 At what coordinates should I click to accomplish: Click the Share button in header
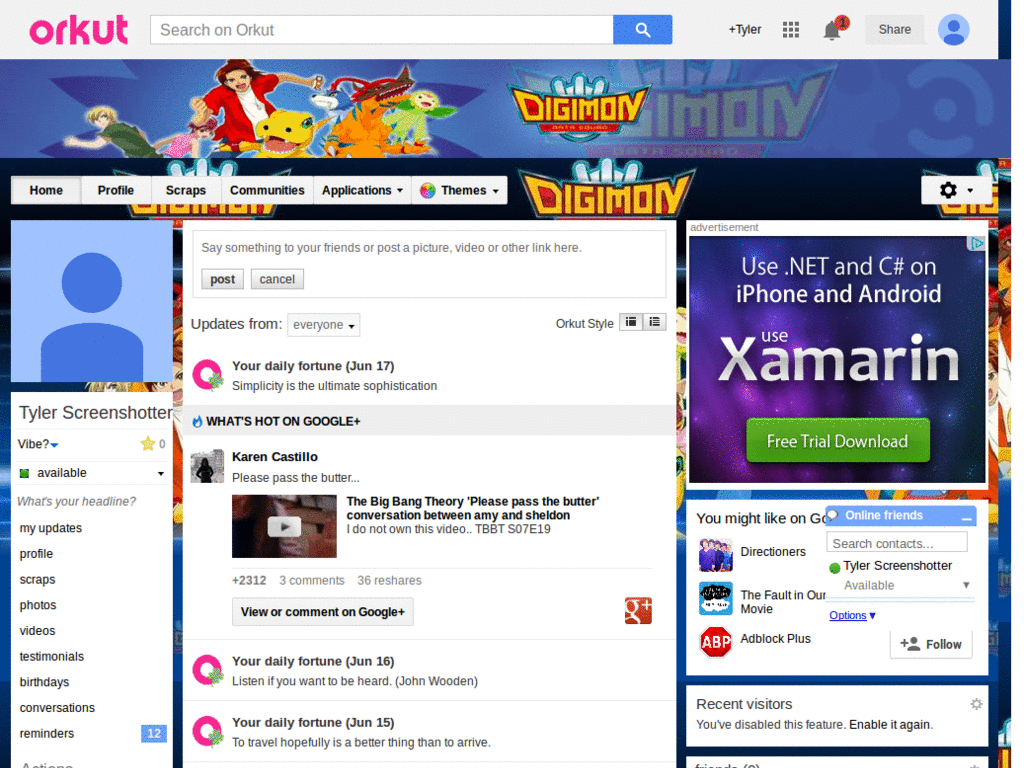click(x=895, y=29)
